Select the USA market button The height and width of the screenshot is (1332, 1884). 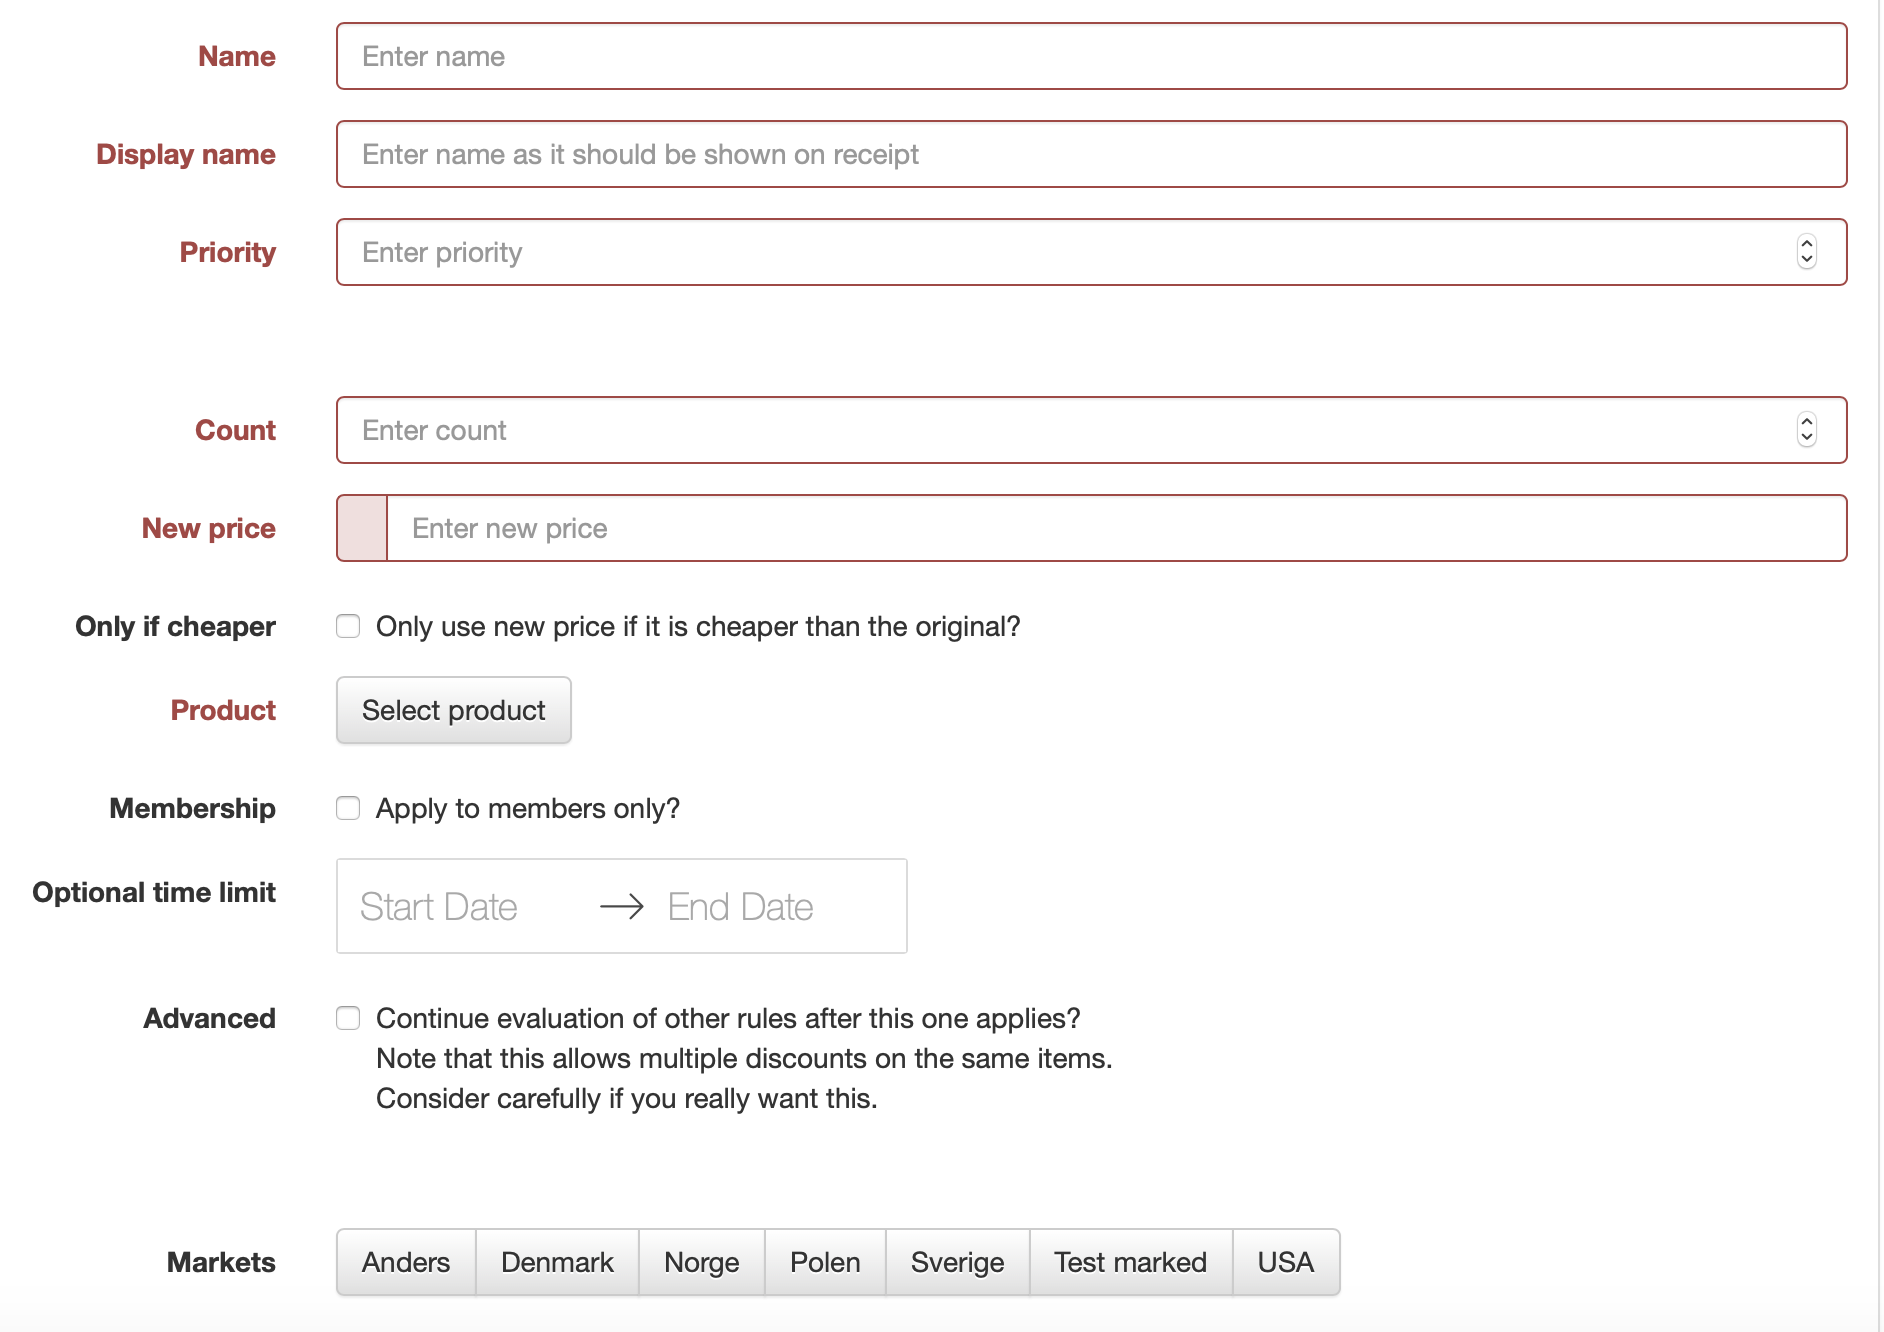point(1285,1262)
